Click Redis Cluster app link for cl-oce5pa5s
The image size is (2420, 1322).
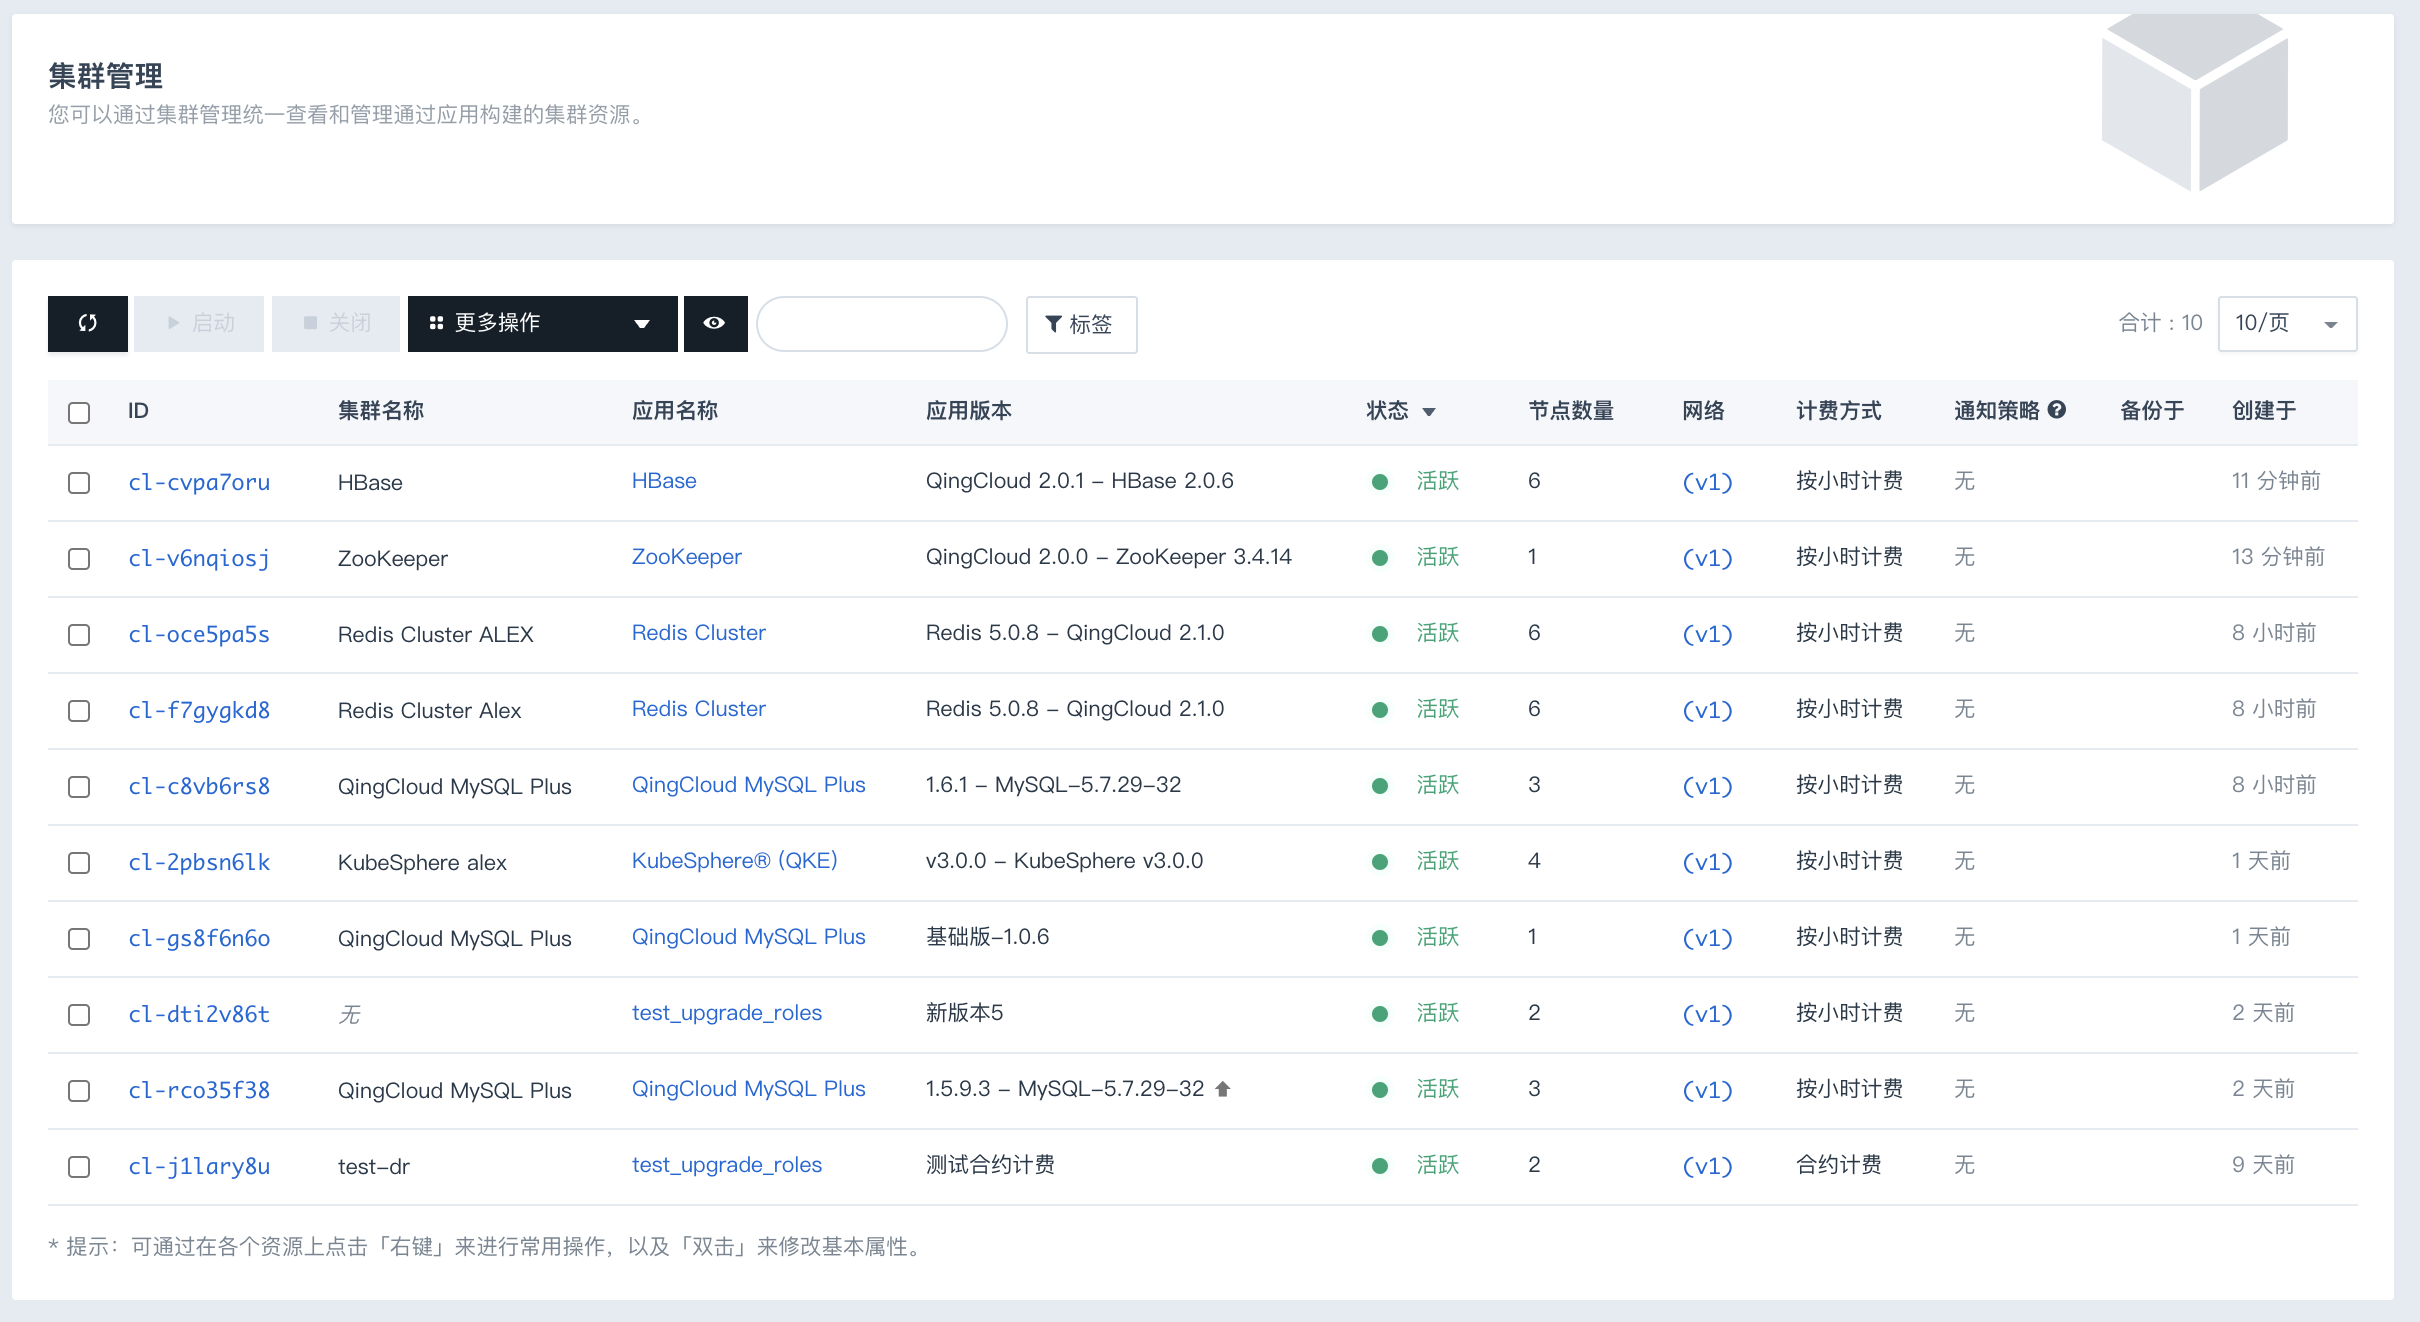pyautogui.click(x=698, y=633)
